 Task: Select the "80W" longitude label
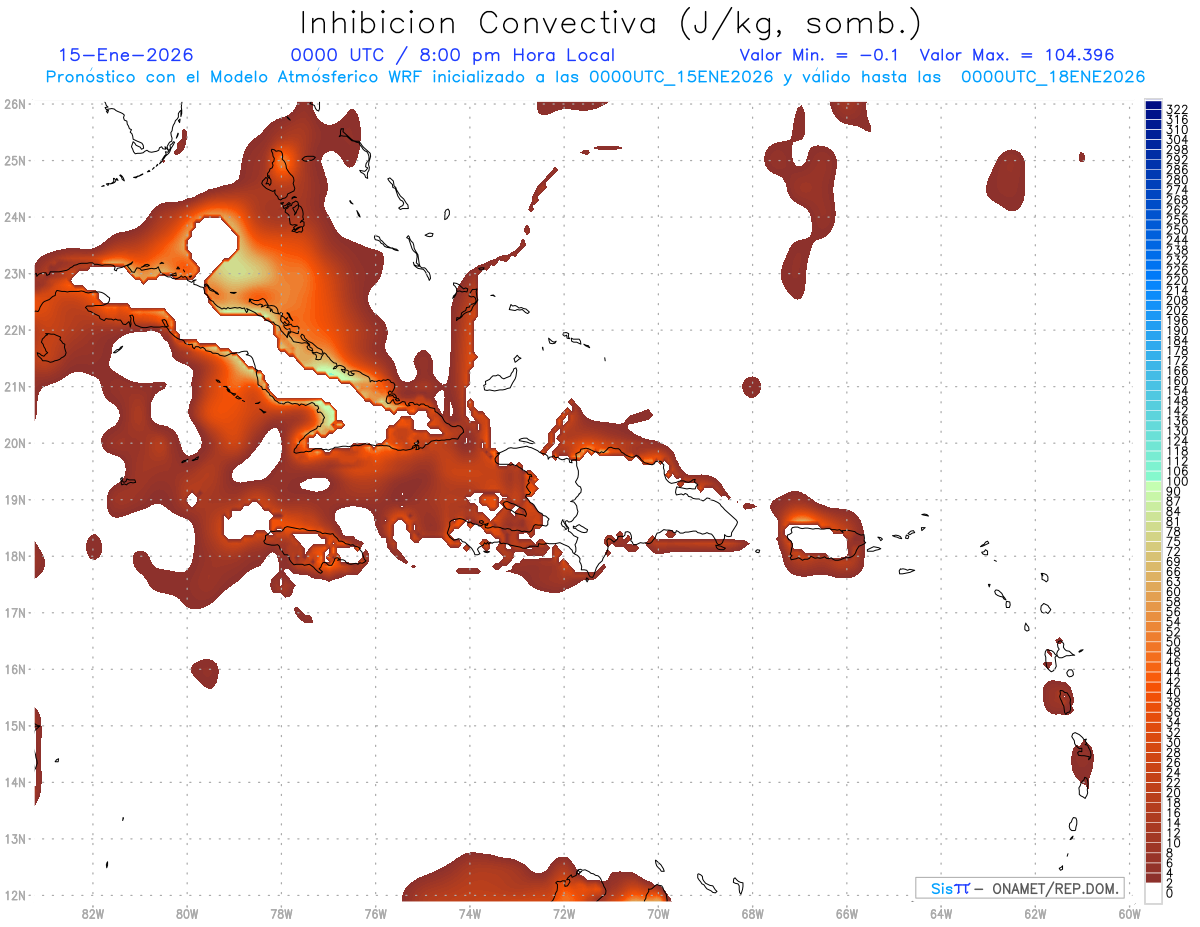coord(187,914)
